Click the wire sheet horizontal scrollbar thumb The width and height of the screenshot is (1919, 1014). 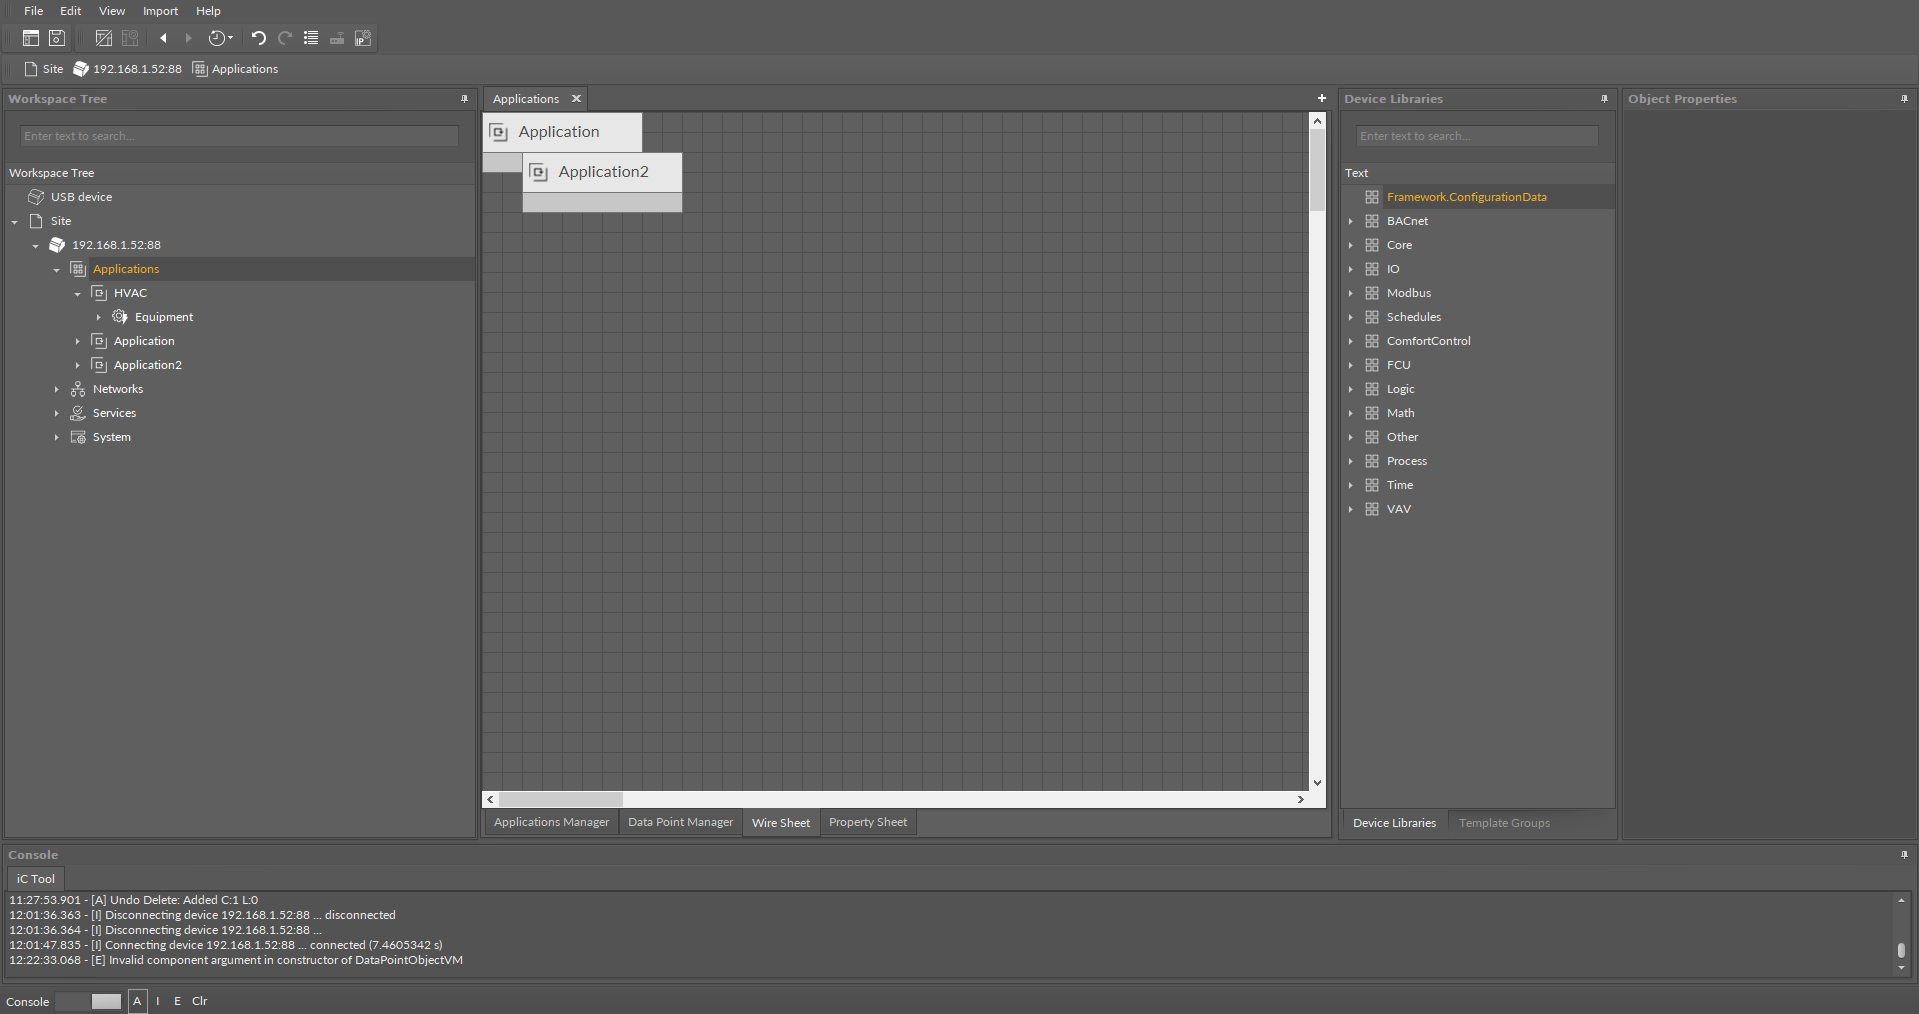pos(560,799)
